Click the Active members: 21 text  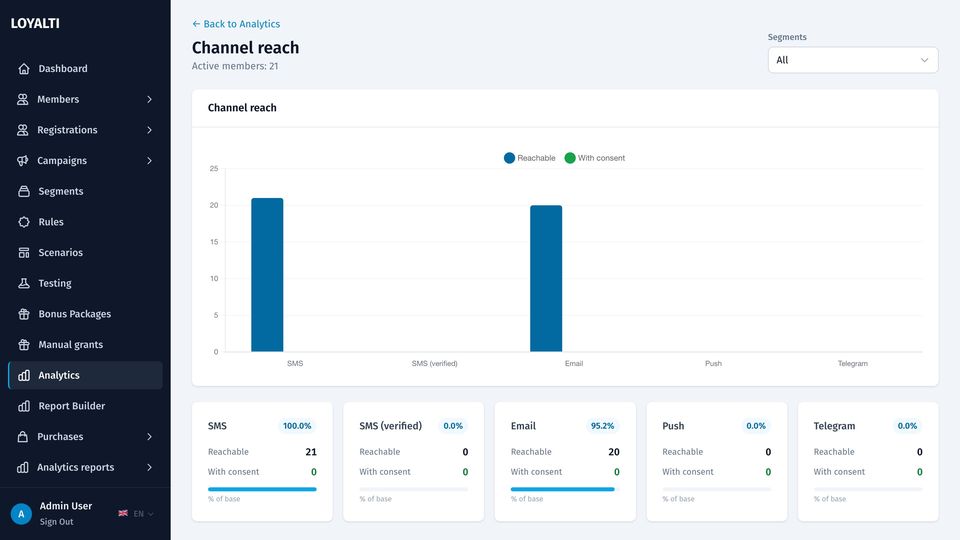coord(234,66)
